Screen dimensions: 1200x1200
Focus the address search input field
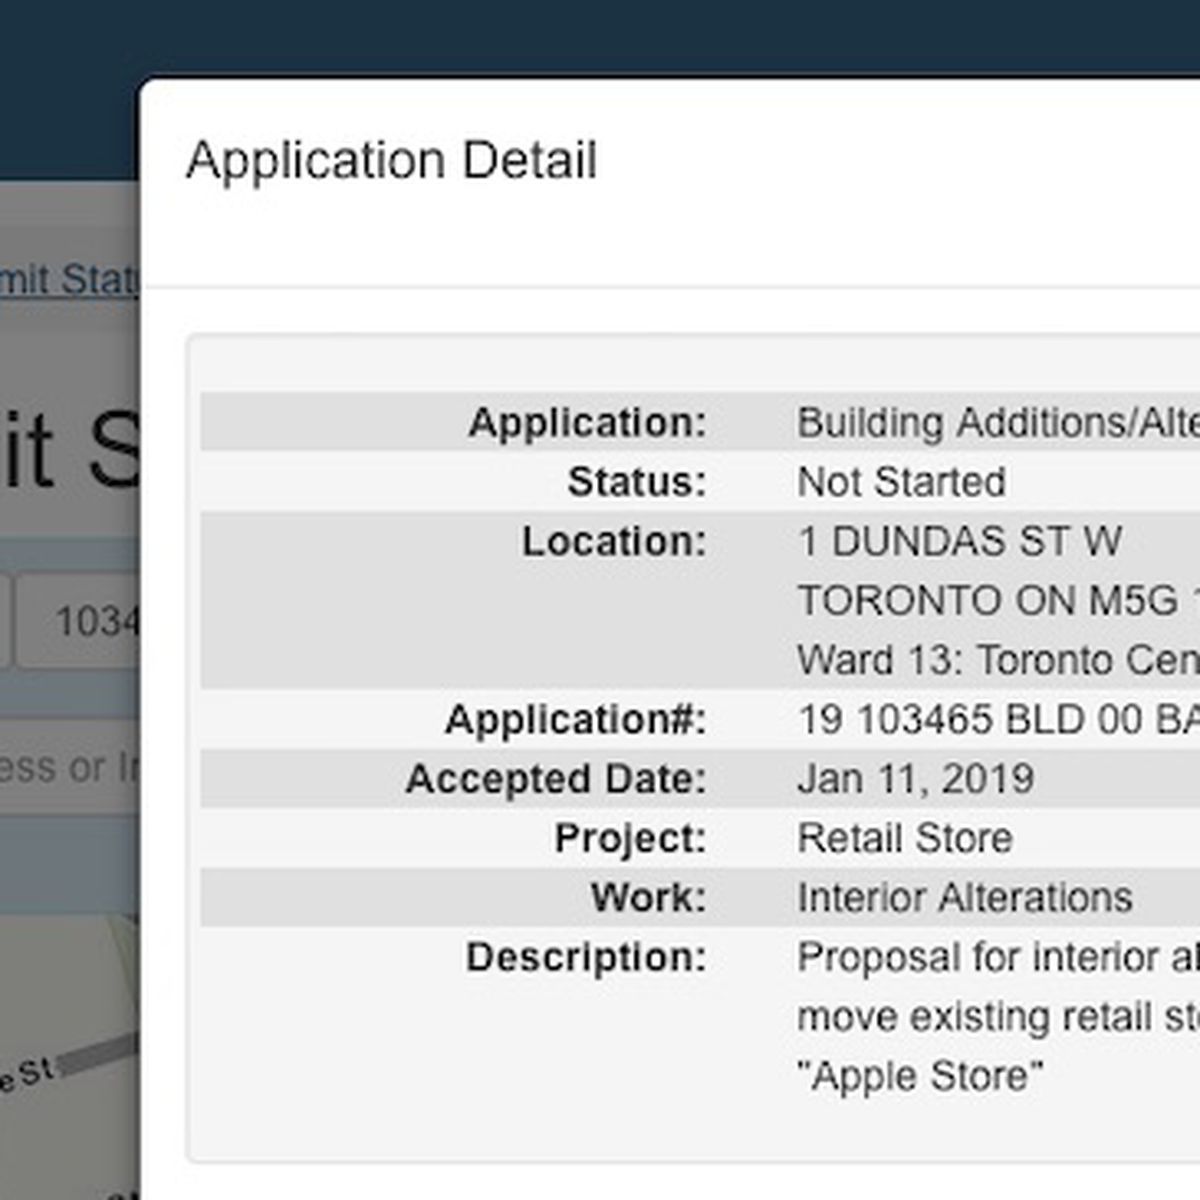[x=70, y=767]
